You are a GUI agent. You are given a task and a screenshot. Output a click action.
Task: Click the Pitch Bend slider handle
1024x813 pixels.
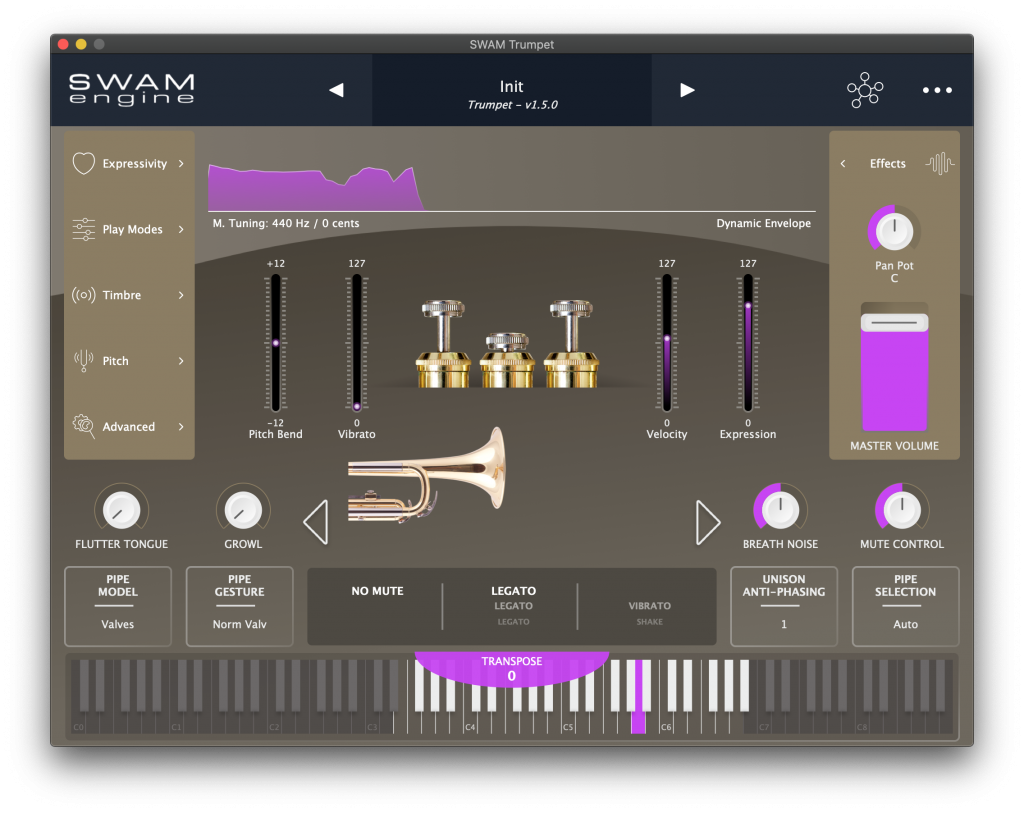tap(276, 343)
